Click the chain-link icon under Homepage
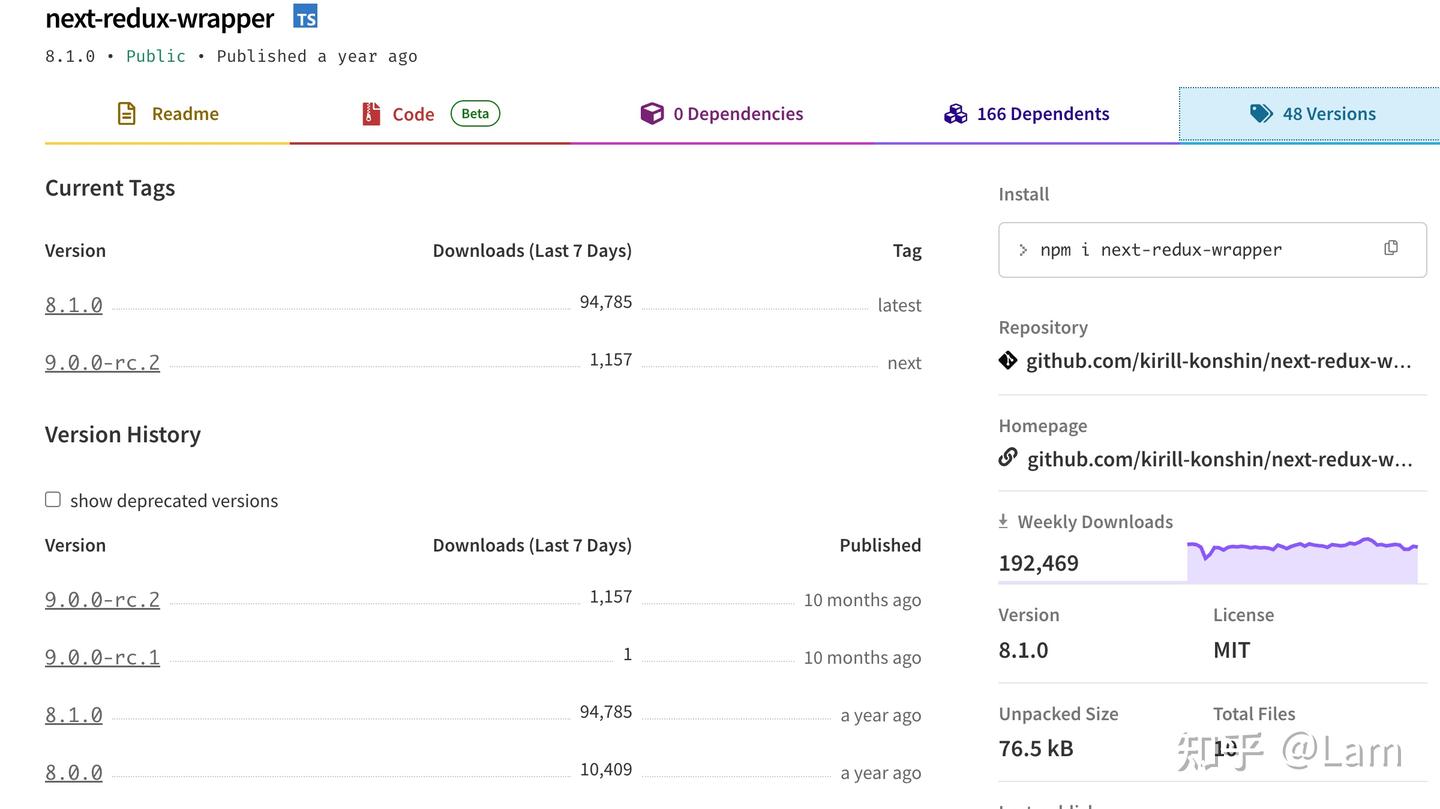 click(x=1007, y=458)
